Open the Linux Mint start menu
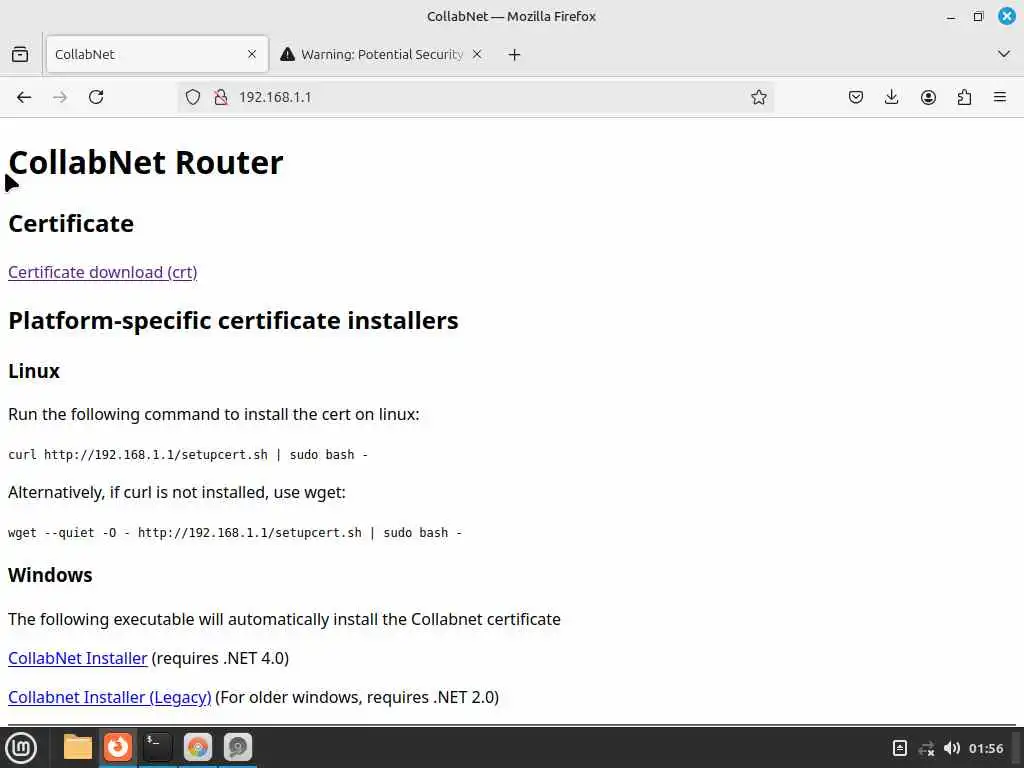 [21, 748]
